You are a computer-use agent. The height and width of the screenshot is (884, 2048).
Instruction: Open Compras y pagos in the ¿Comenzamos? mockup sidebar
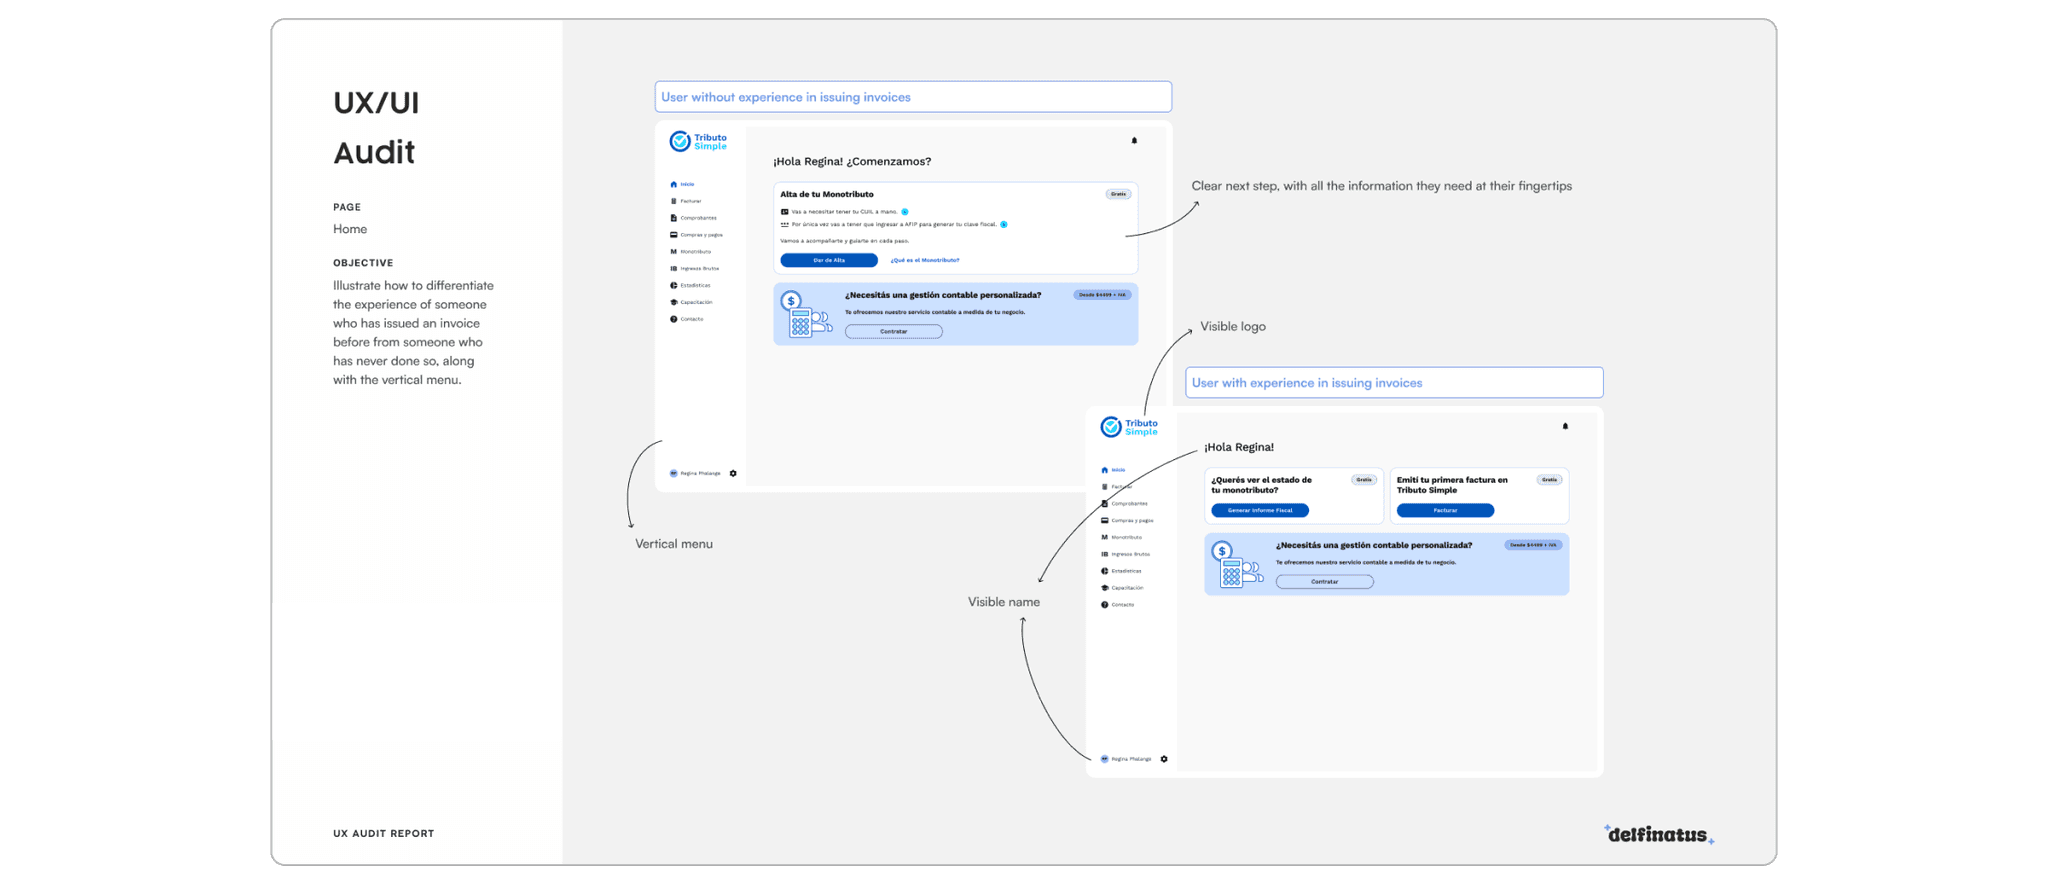(696, 235)
